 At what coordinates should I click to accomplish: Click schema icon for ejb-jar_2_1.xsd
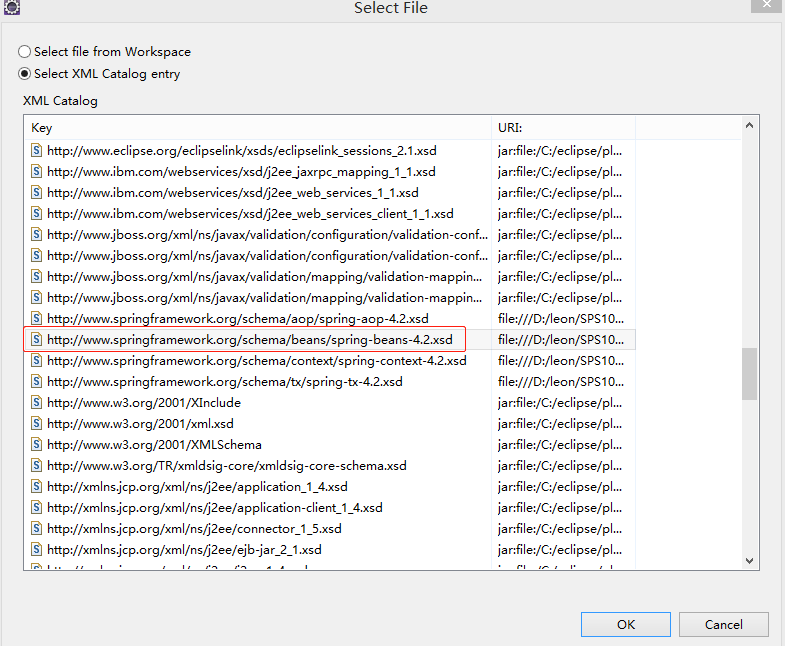[x=36, y=550]
